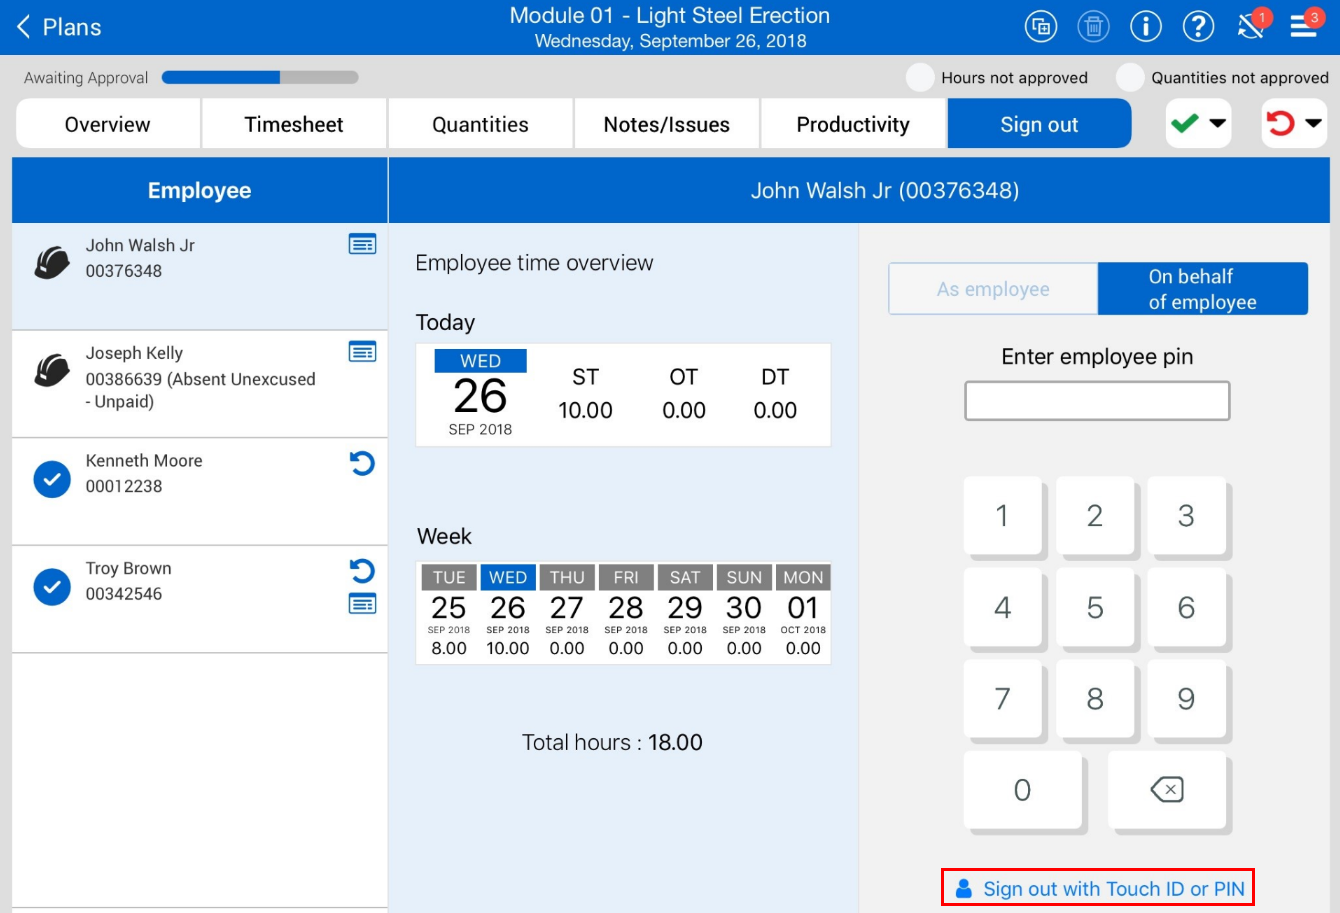Screen dimensions: 1340x913
Task: Tap keypad digit 2
Action: coord(1095,516)
